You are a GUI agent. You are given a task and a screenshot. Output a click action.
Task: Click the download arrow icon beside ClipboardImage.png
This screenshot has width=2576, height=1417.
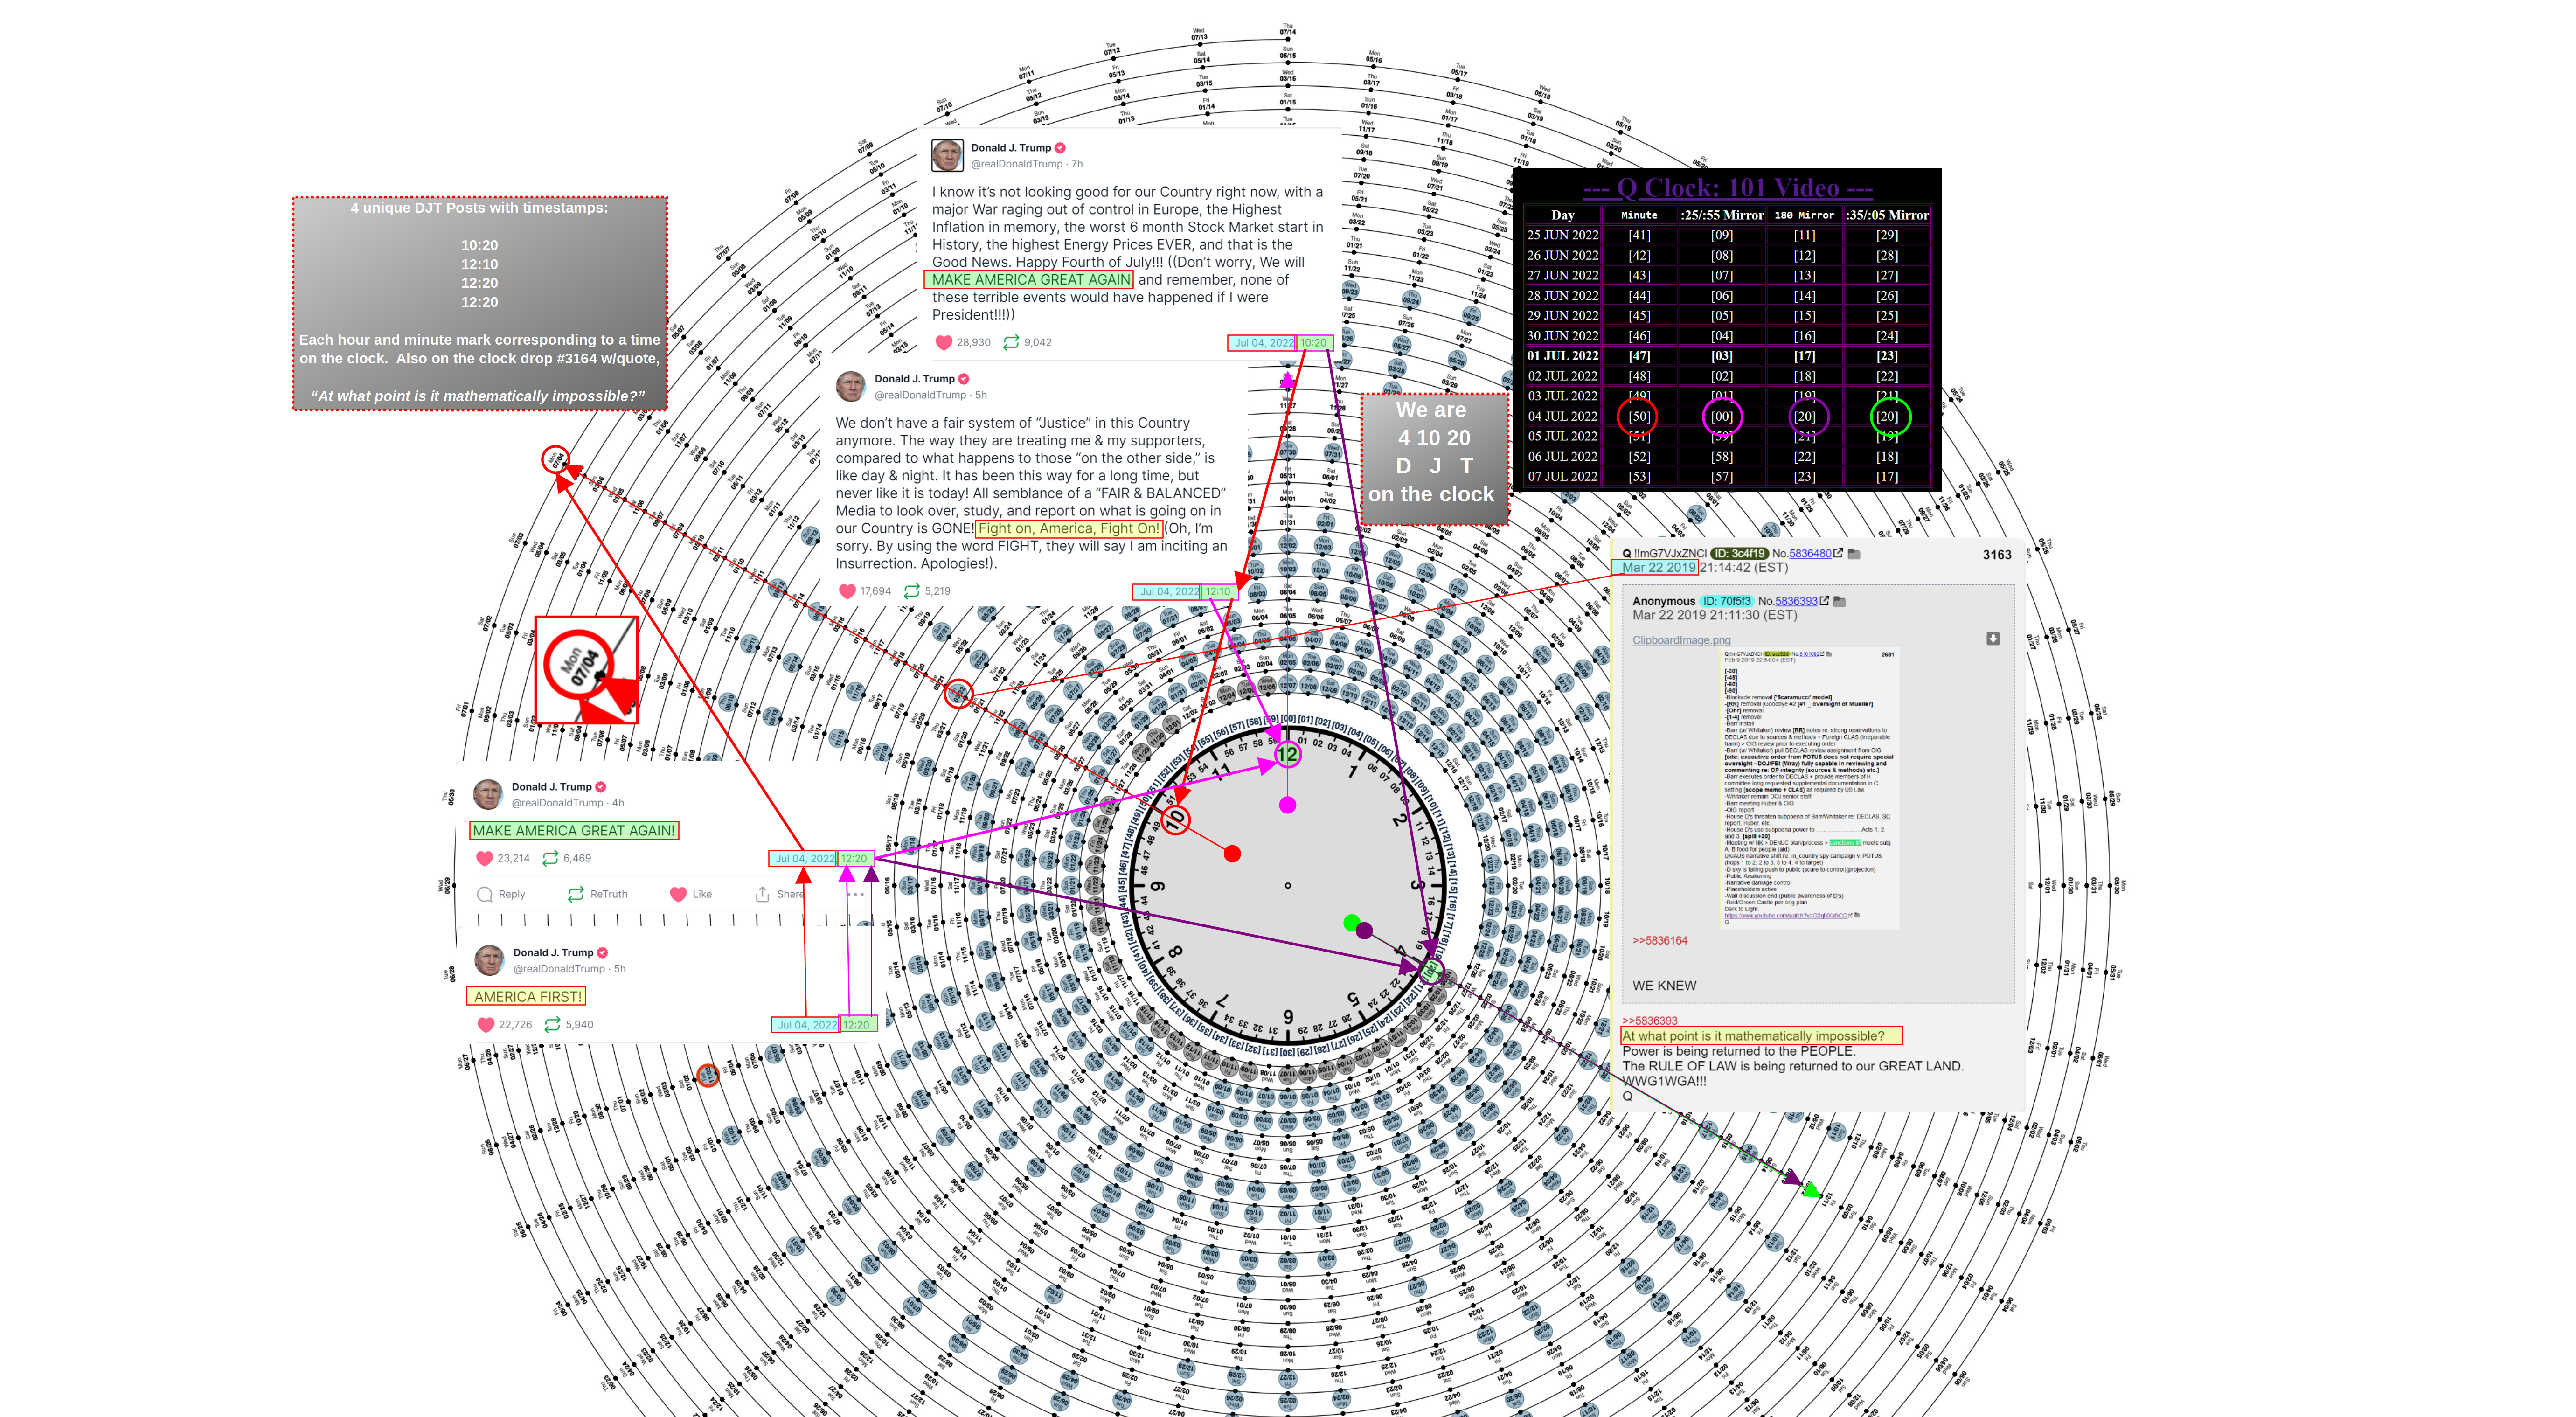point(1993,639)
